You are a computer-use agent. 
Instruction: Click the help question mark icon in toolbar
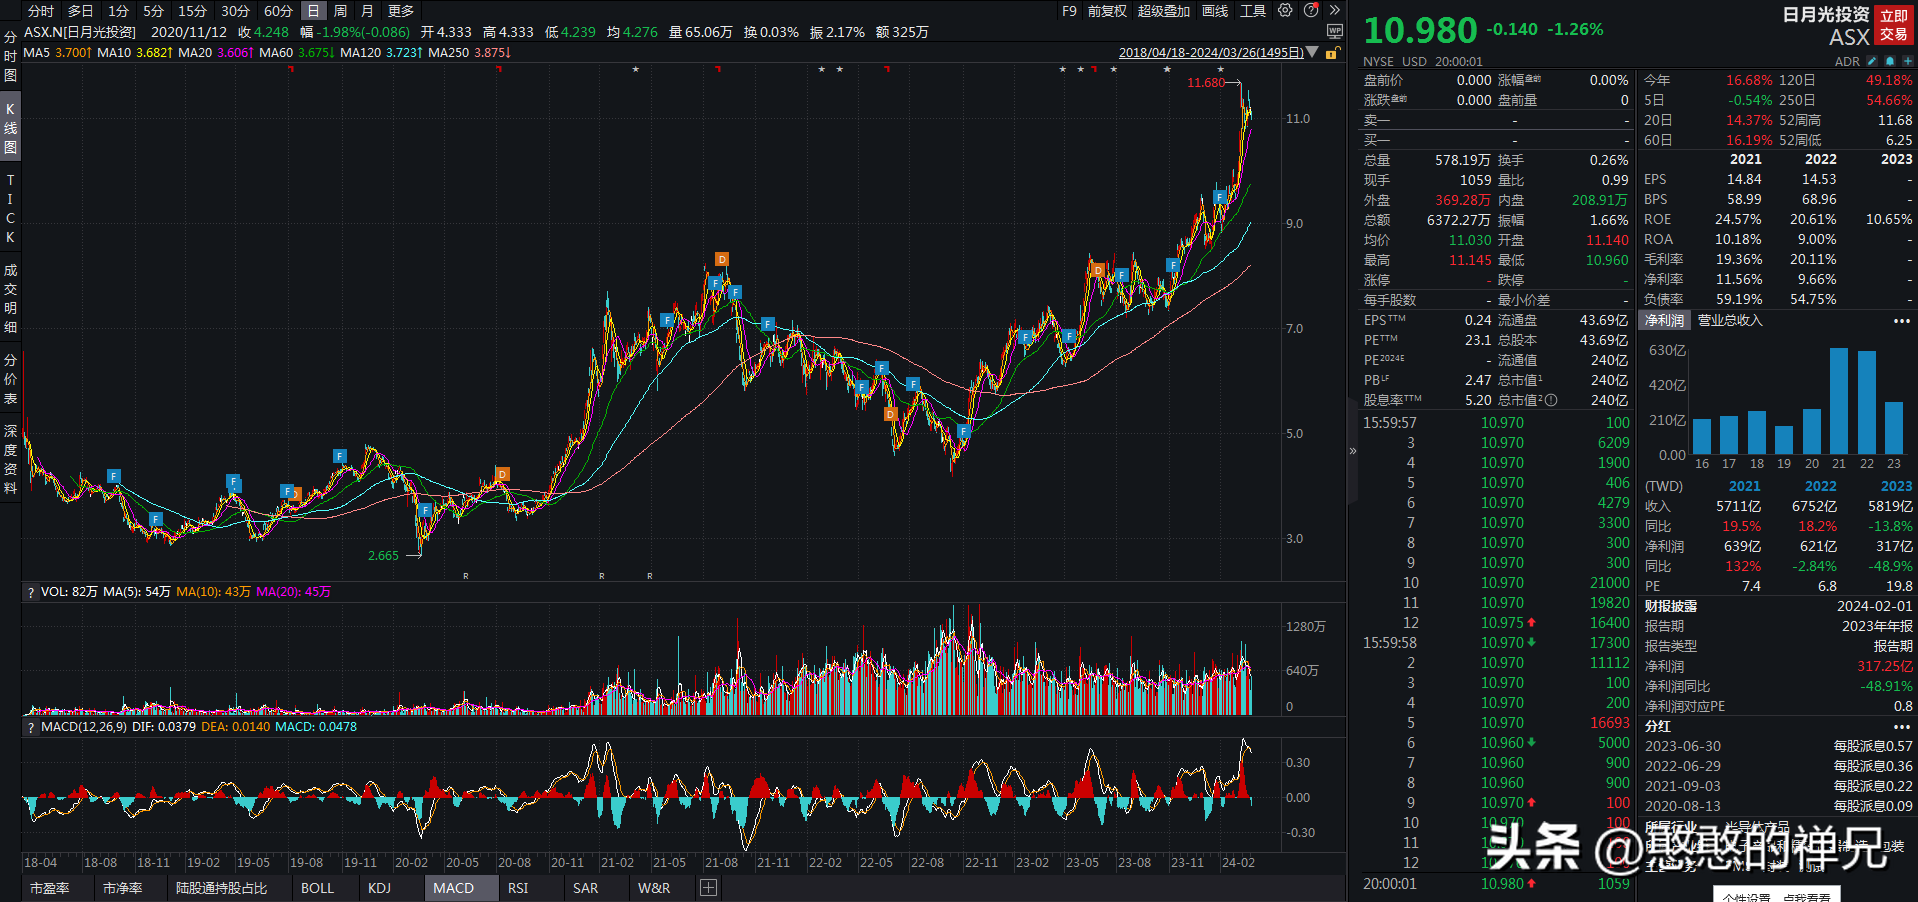click(1311, 11)
